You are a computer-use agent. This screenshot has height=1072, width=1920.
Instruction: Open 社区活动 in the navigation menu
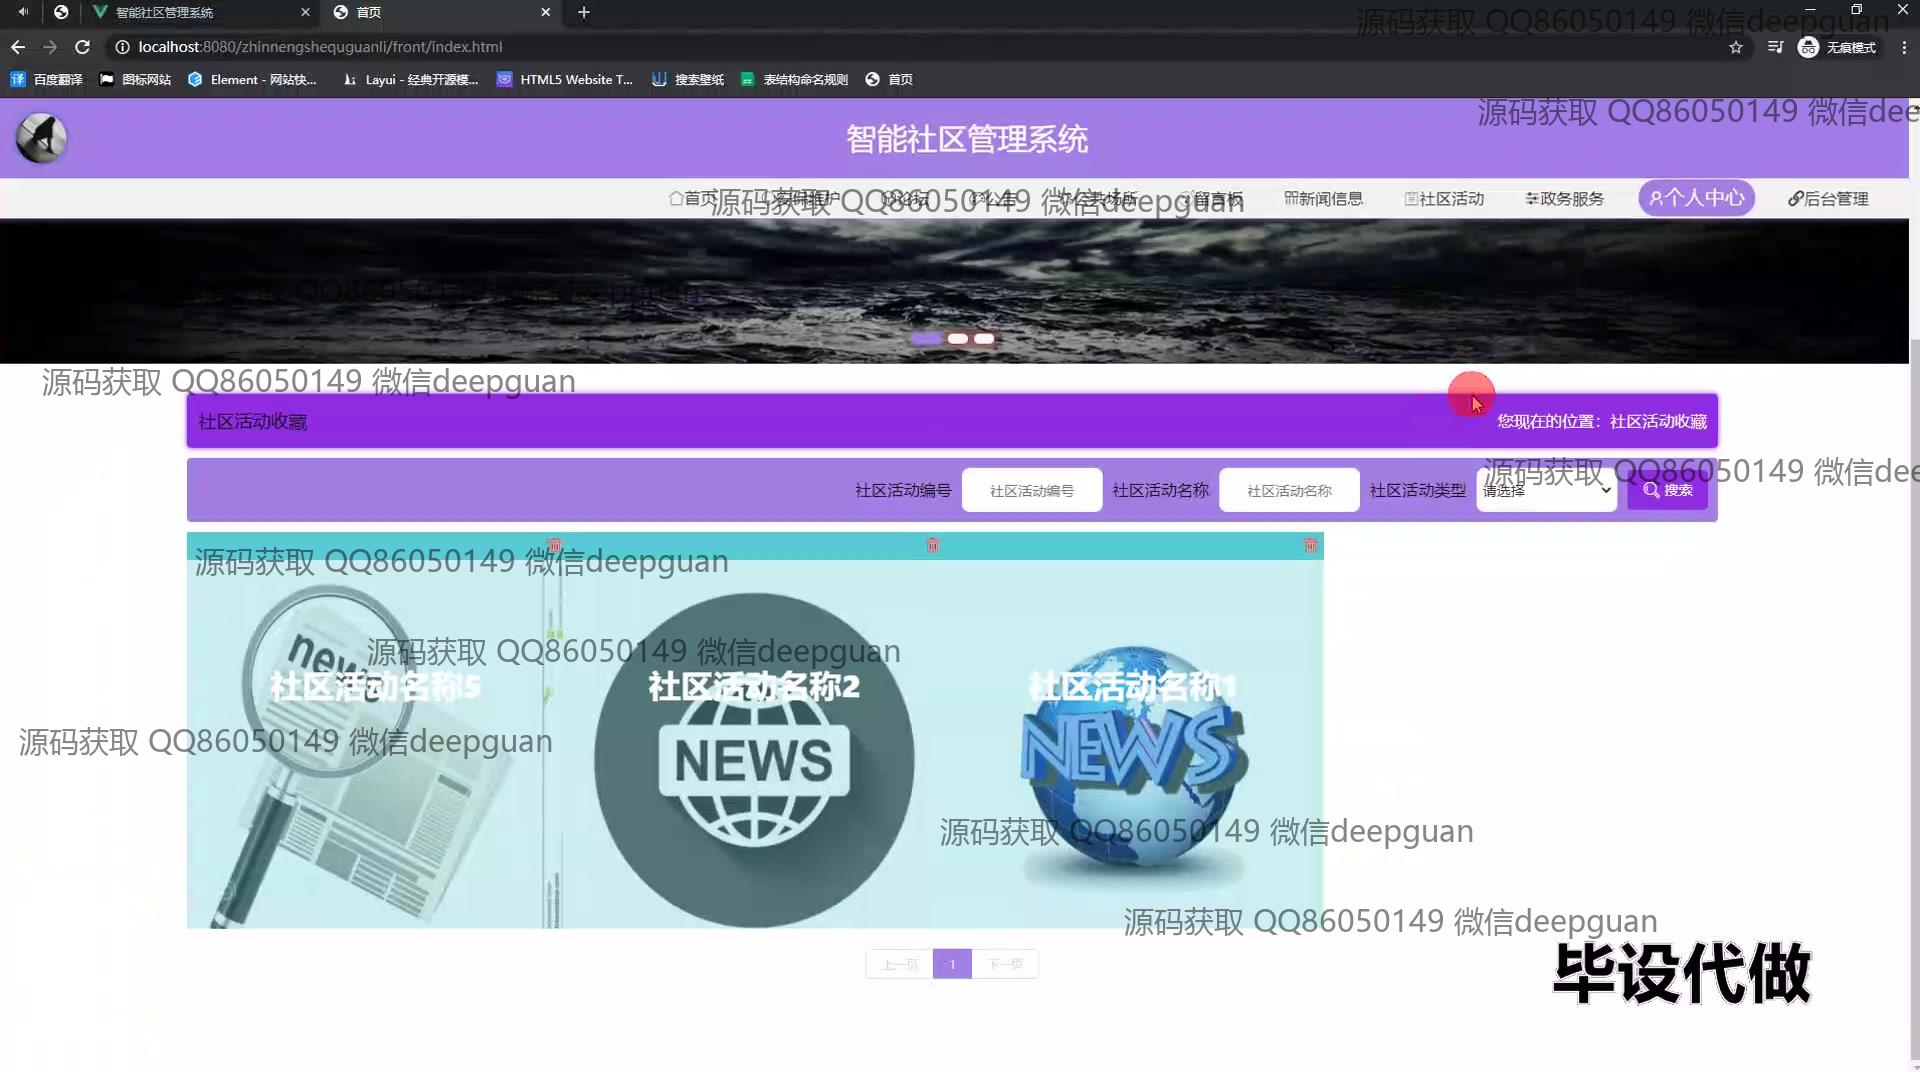pos(1445,198)
